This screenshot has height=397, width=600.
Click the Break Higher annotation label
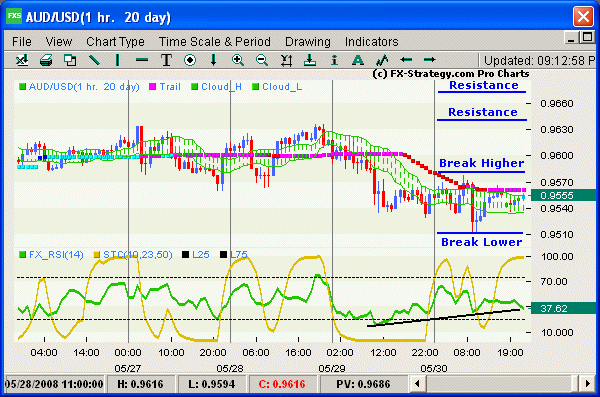tap(481, 163)
